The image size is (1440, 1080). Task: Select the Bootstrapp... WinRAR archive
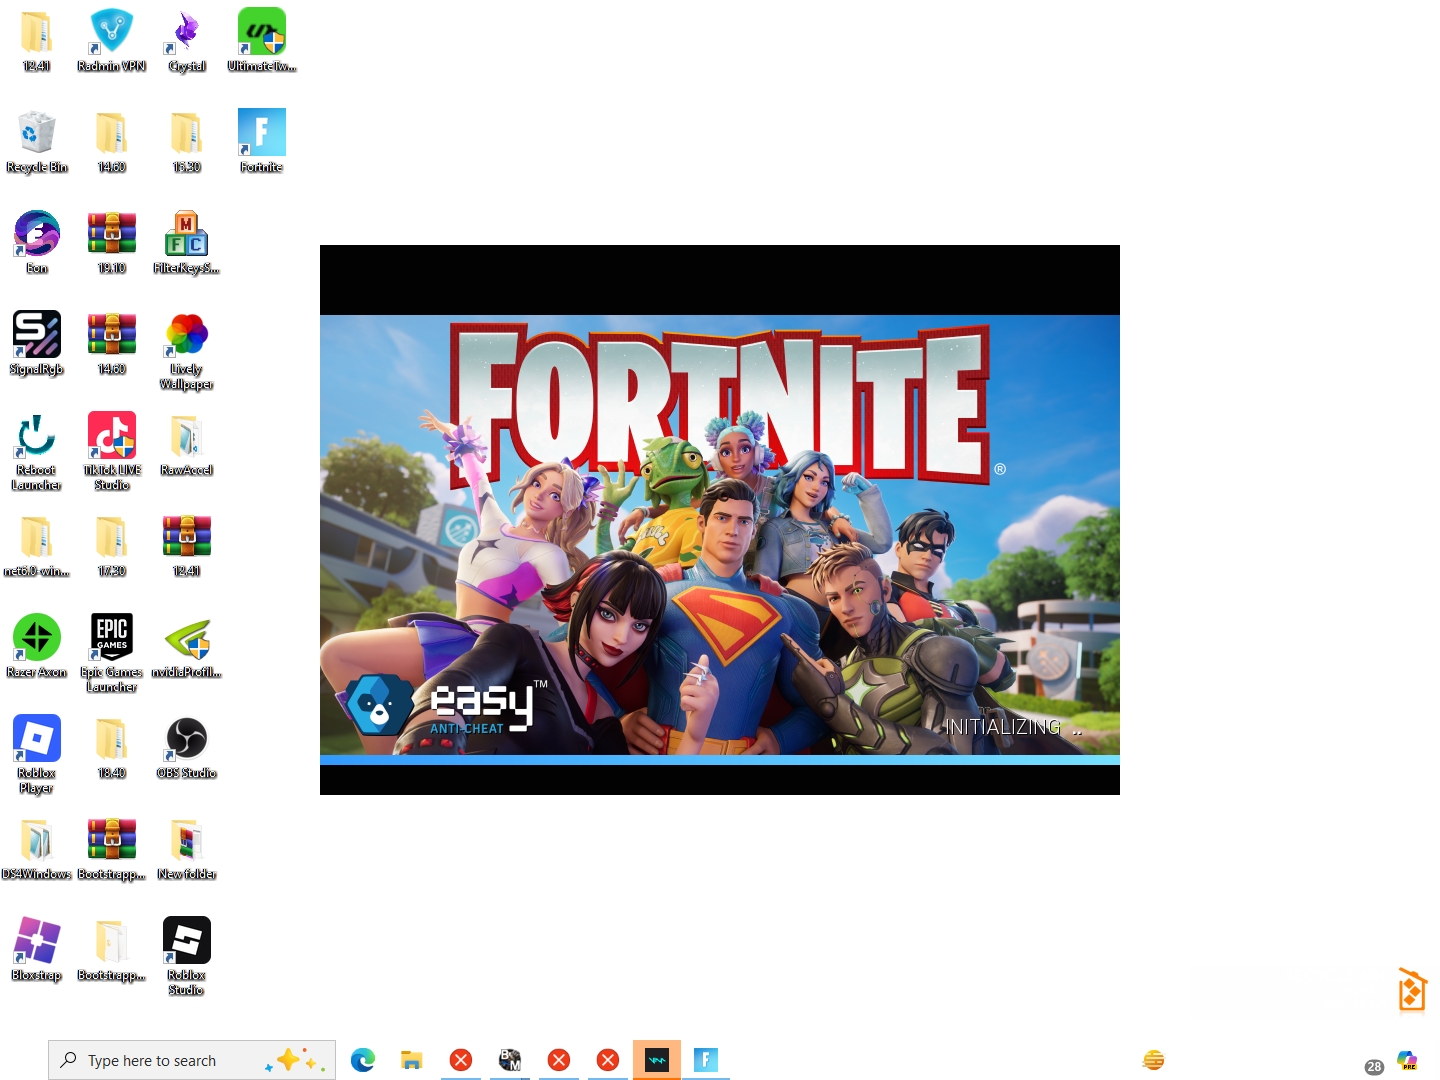click(x=112, y=848)
